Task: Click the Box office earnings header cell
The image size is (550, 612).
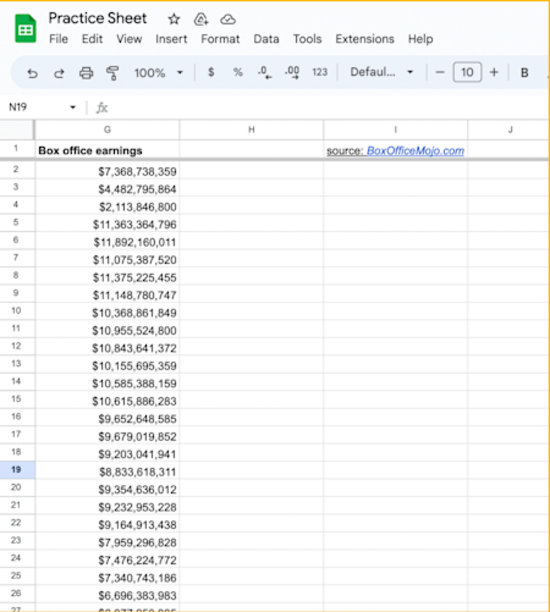Action: pos(107,150)
